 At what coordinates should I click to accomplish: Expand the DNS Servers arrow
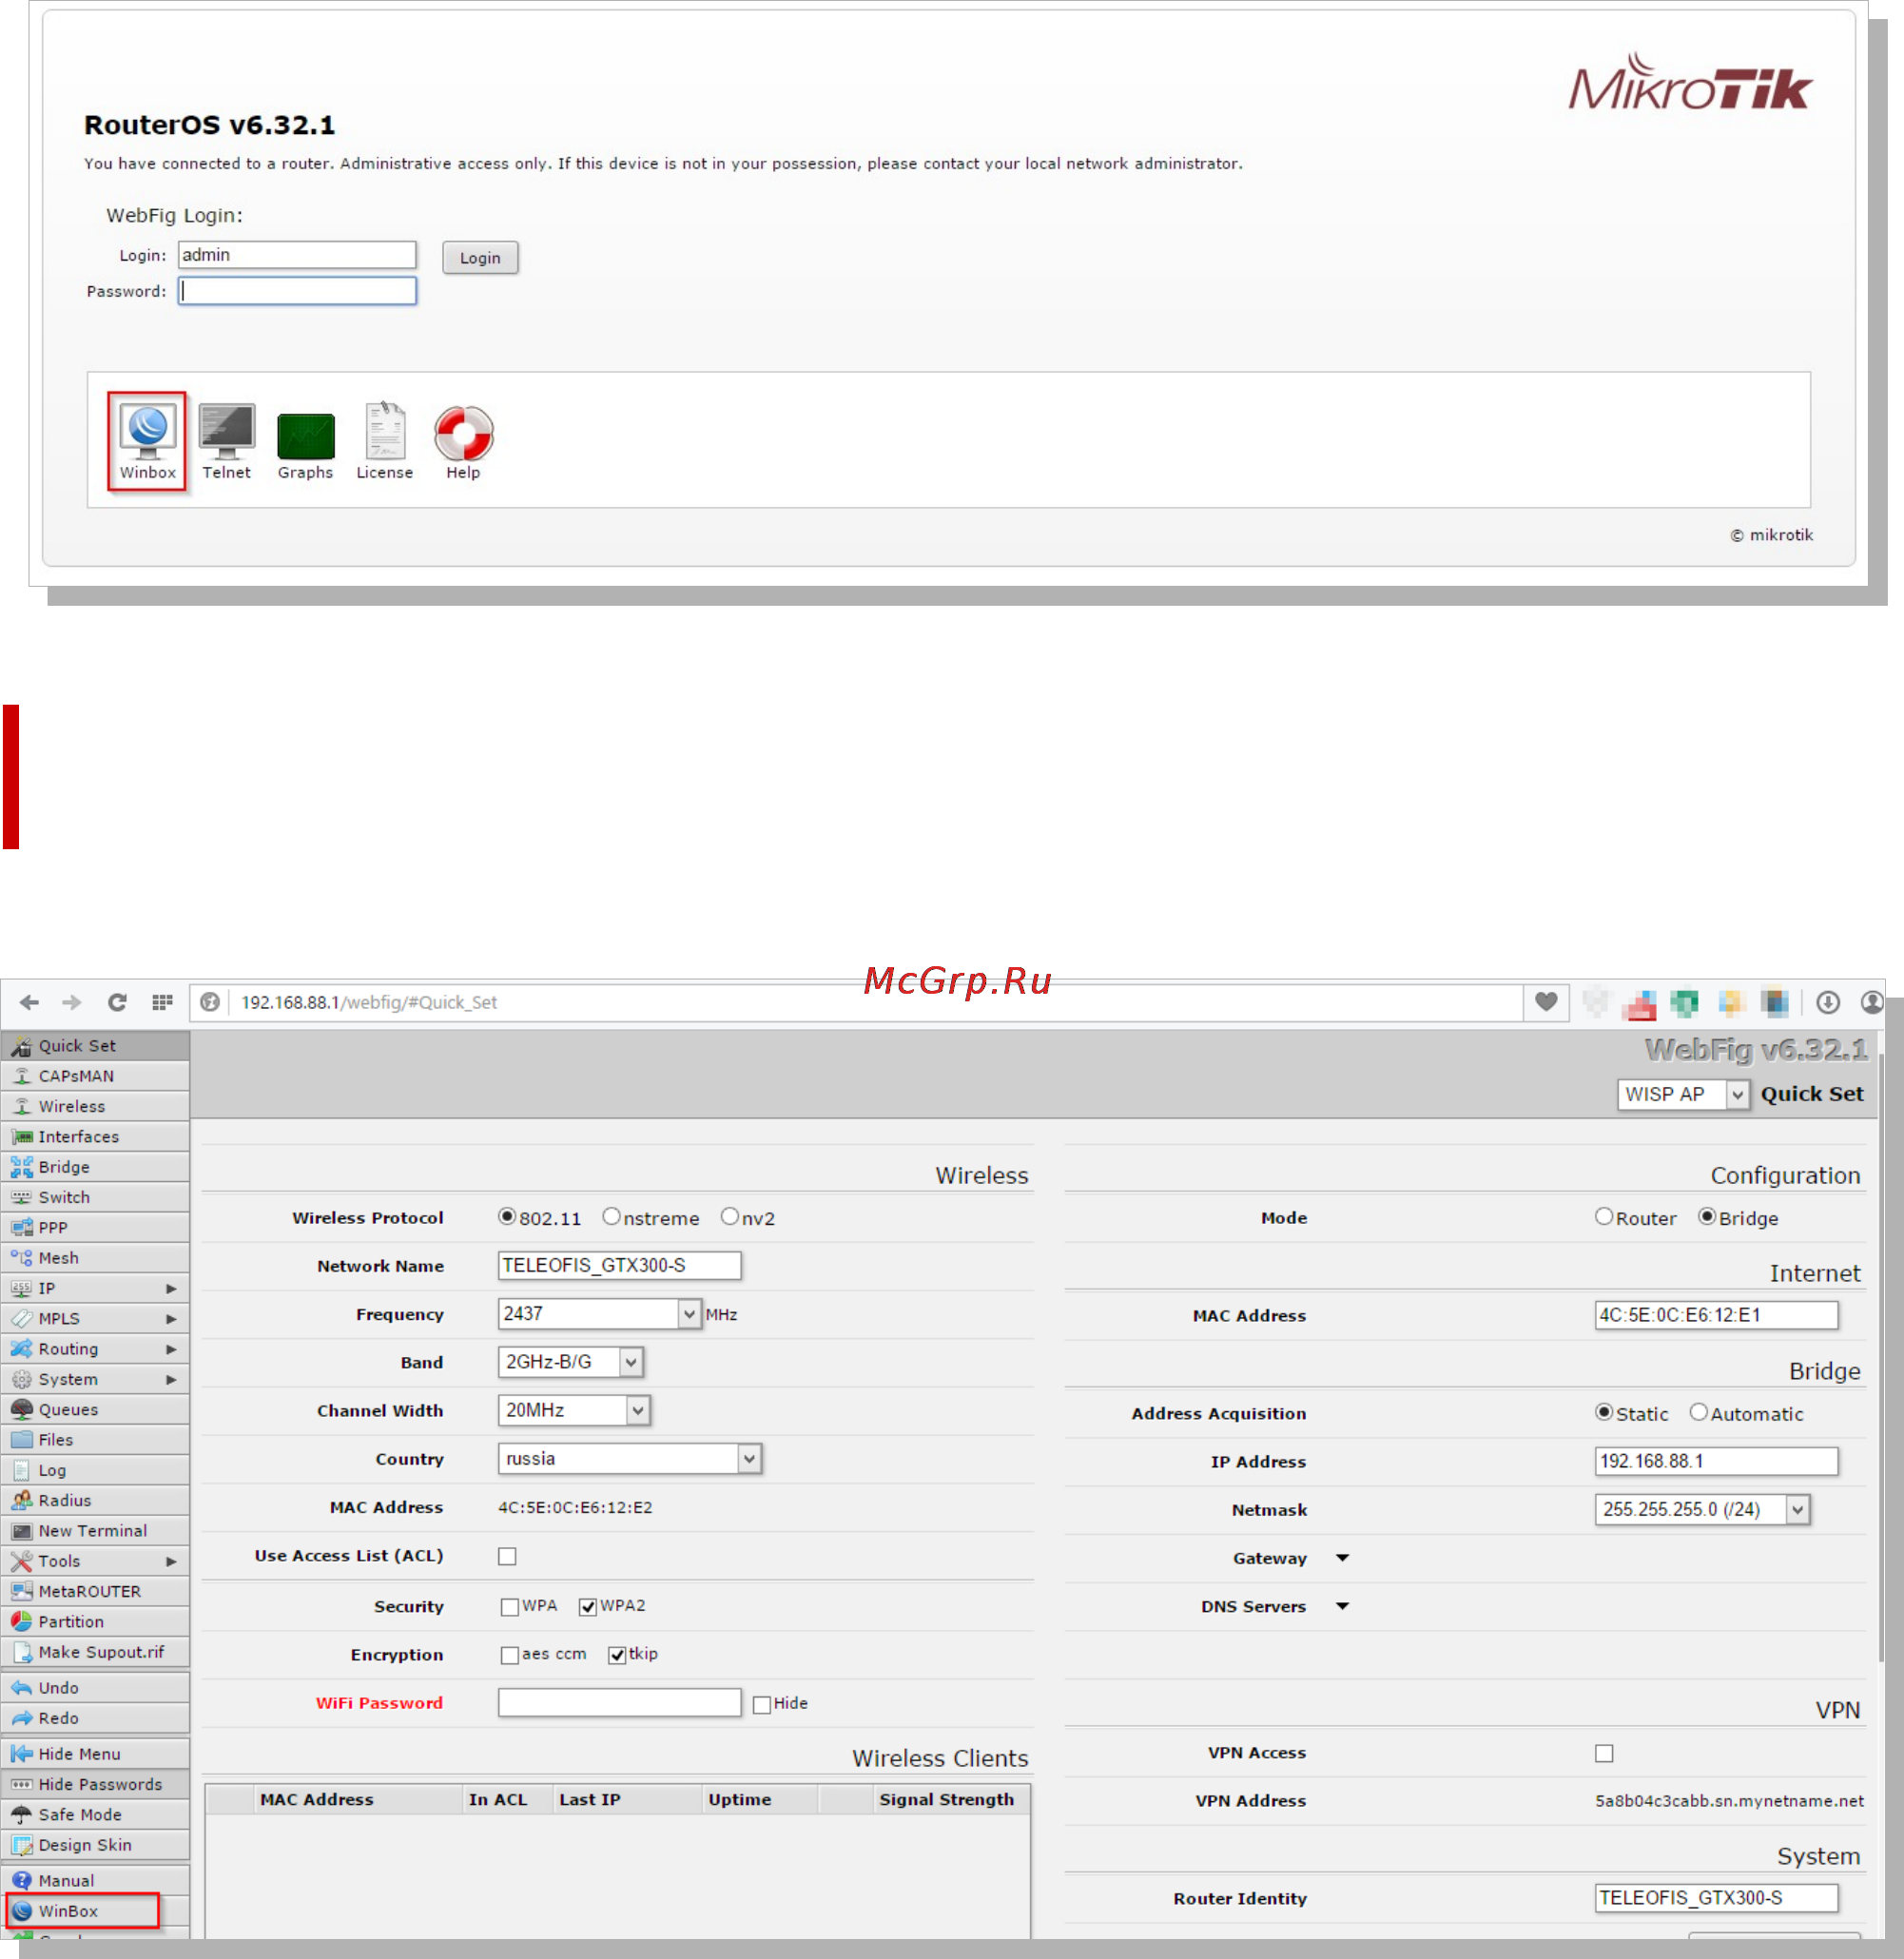[1342, 1607]
